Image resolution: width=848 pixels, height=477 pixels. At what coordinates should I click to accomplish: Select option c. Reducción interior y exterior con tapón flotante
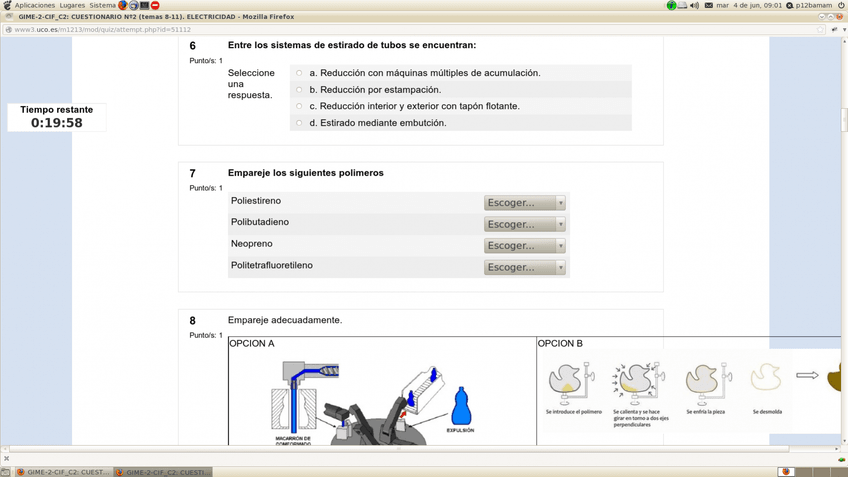coord(299,106)
